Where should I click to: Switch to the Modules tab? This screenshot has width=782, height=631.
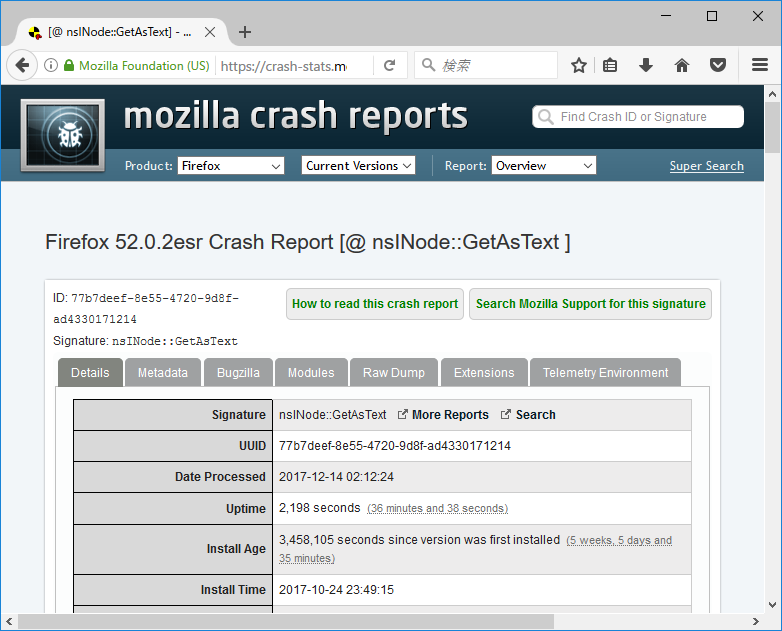coord(311,373)
